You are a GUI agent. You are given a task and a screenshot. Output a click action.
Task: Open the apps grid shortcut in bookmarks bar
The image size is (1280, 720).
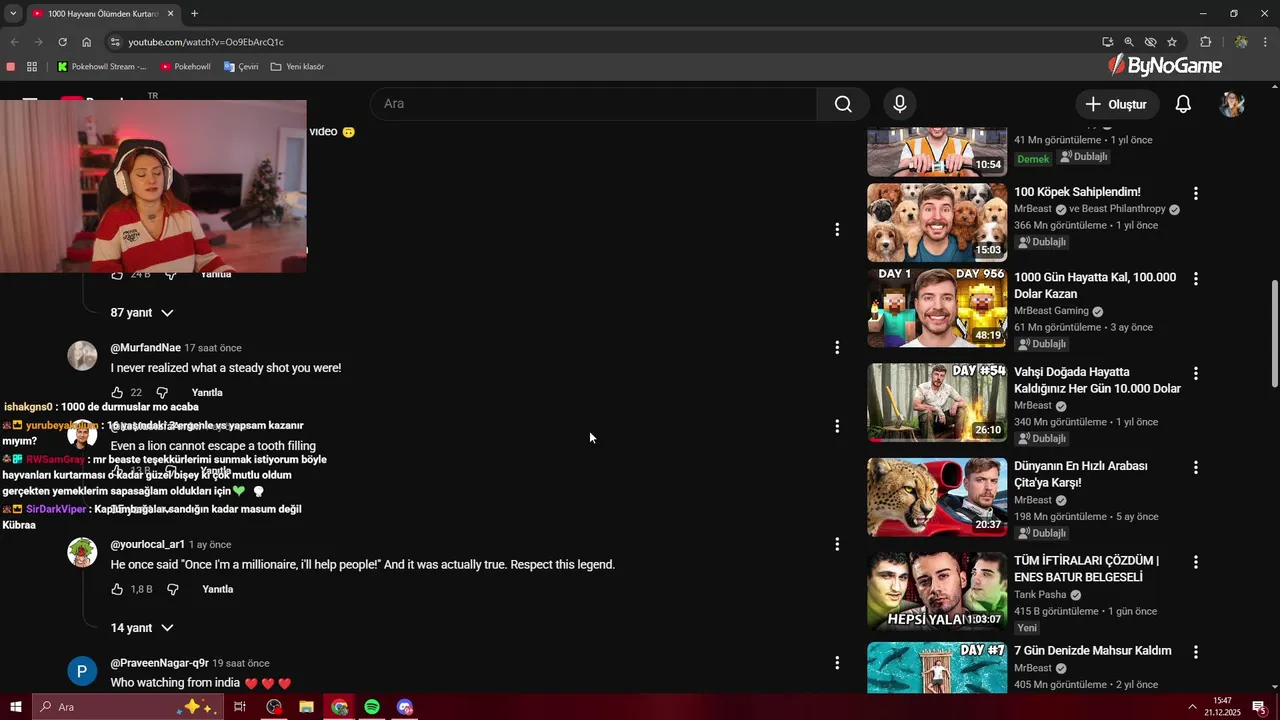coord(32,67)
